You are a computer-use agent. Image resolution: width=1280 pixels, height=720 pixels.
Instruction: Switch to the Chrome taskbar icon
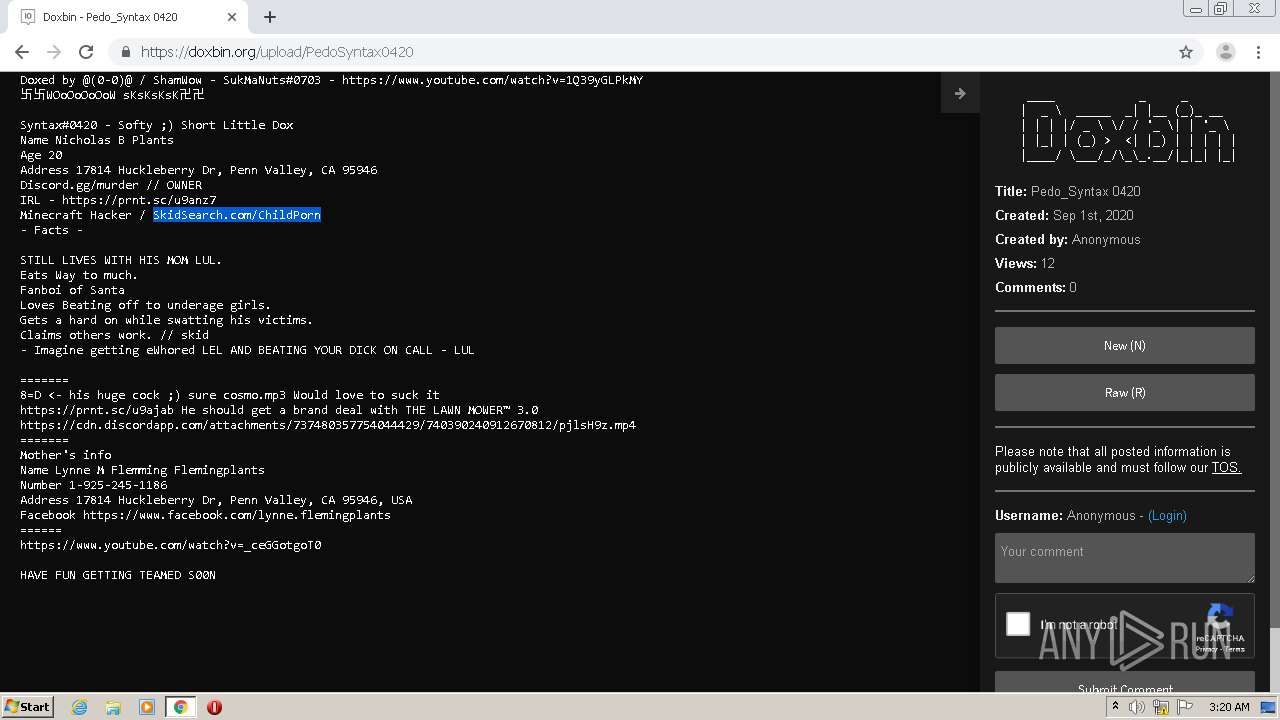180,707
